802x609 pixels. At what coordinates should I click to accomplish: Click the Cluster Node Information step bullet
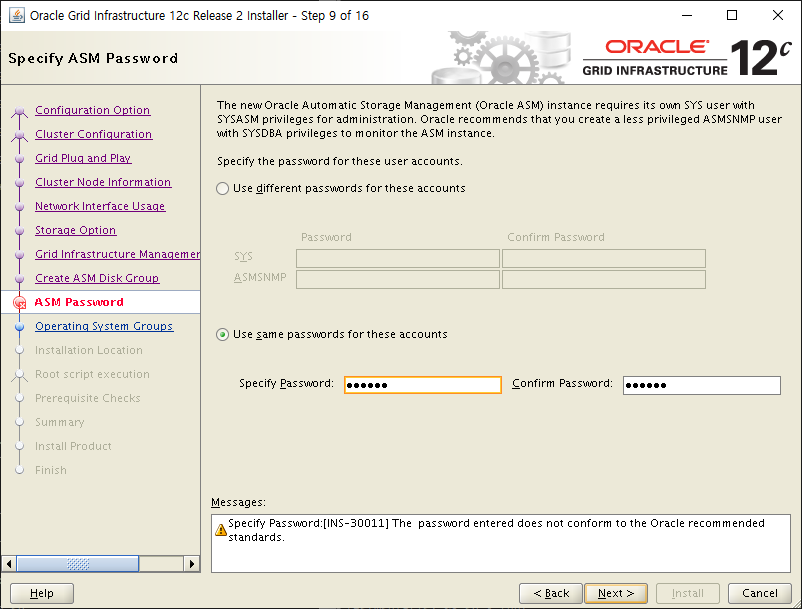pyautogui.click(x=19, y=183)
